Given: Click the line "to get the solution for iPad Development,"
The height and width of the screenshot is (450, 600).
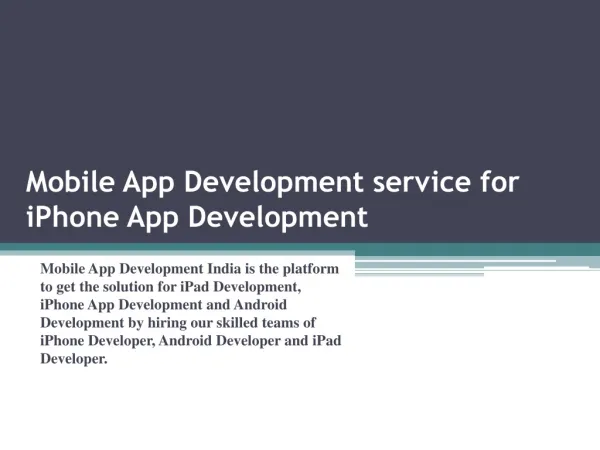Looking at the screenshot, I should coord(171,287).
